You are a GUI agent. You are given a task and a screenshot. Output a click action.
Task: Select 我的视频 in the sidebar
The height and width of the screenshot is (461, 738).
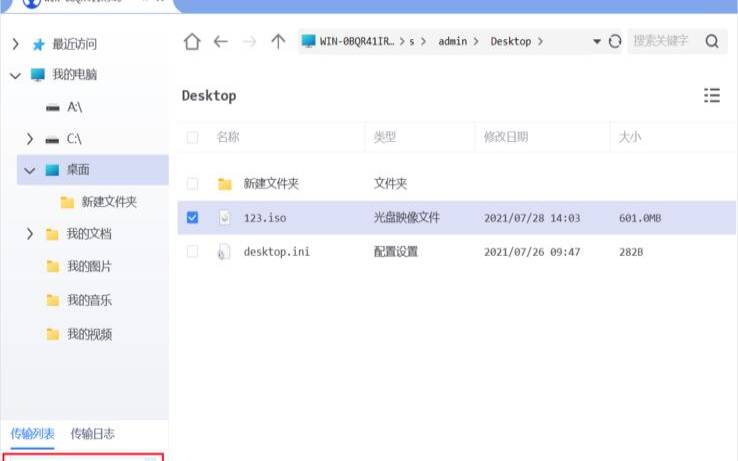click(x=89, y=334)
